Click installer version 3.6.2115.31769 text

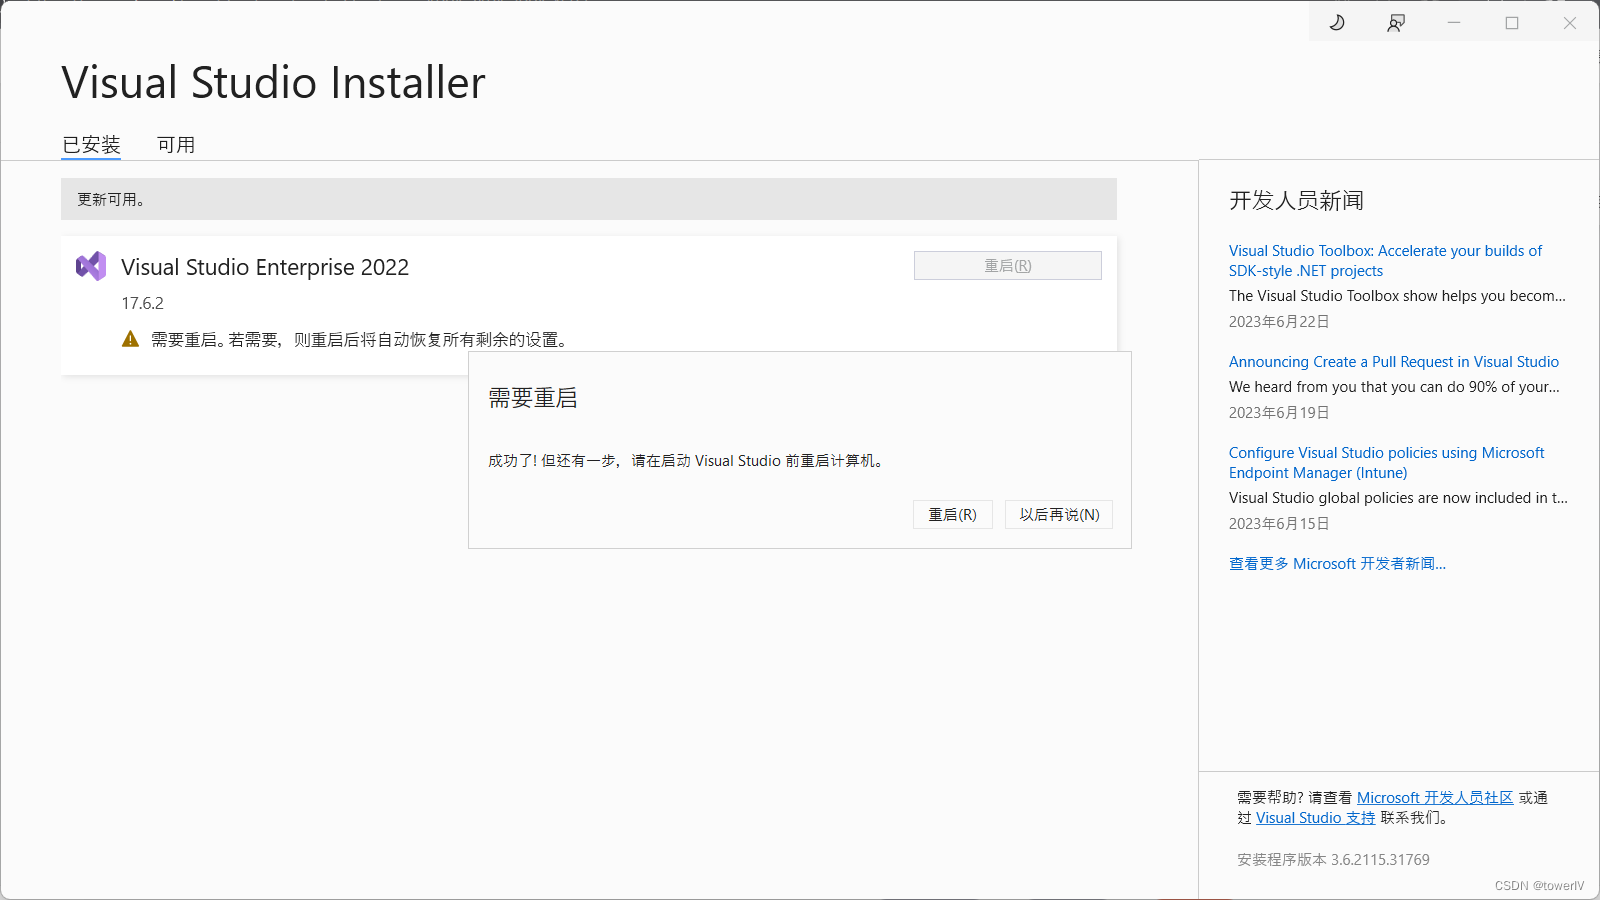(1333, 860)
